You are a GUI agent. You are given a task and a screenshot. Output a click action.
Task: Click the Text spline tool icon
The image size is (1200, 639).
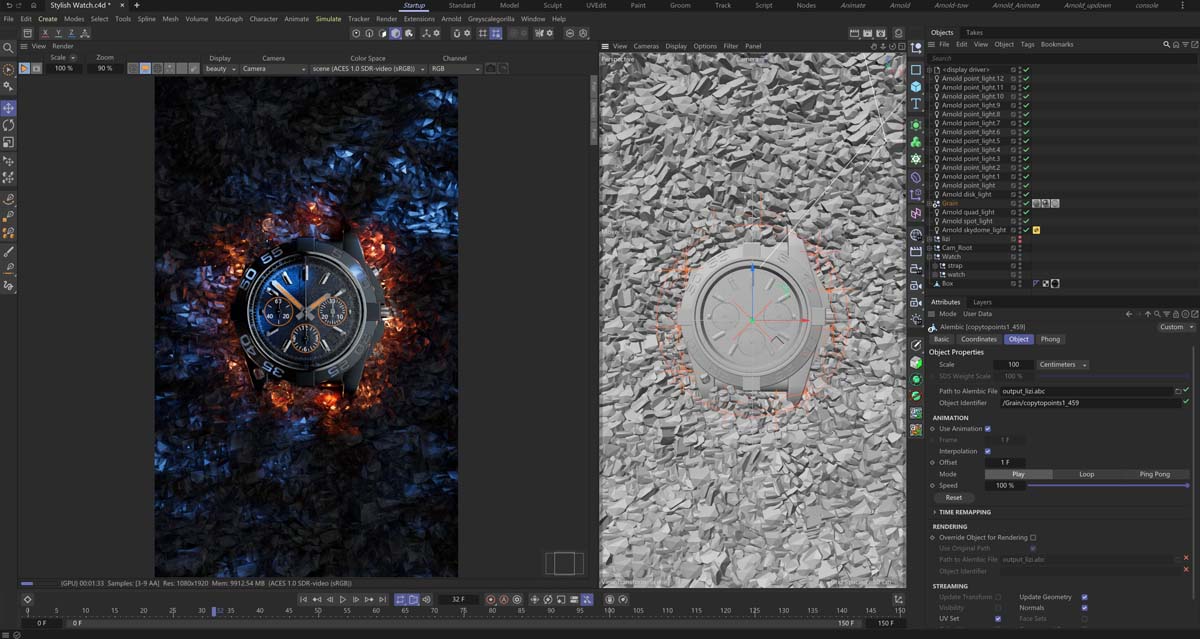coord(916,104)
